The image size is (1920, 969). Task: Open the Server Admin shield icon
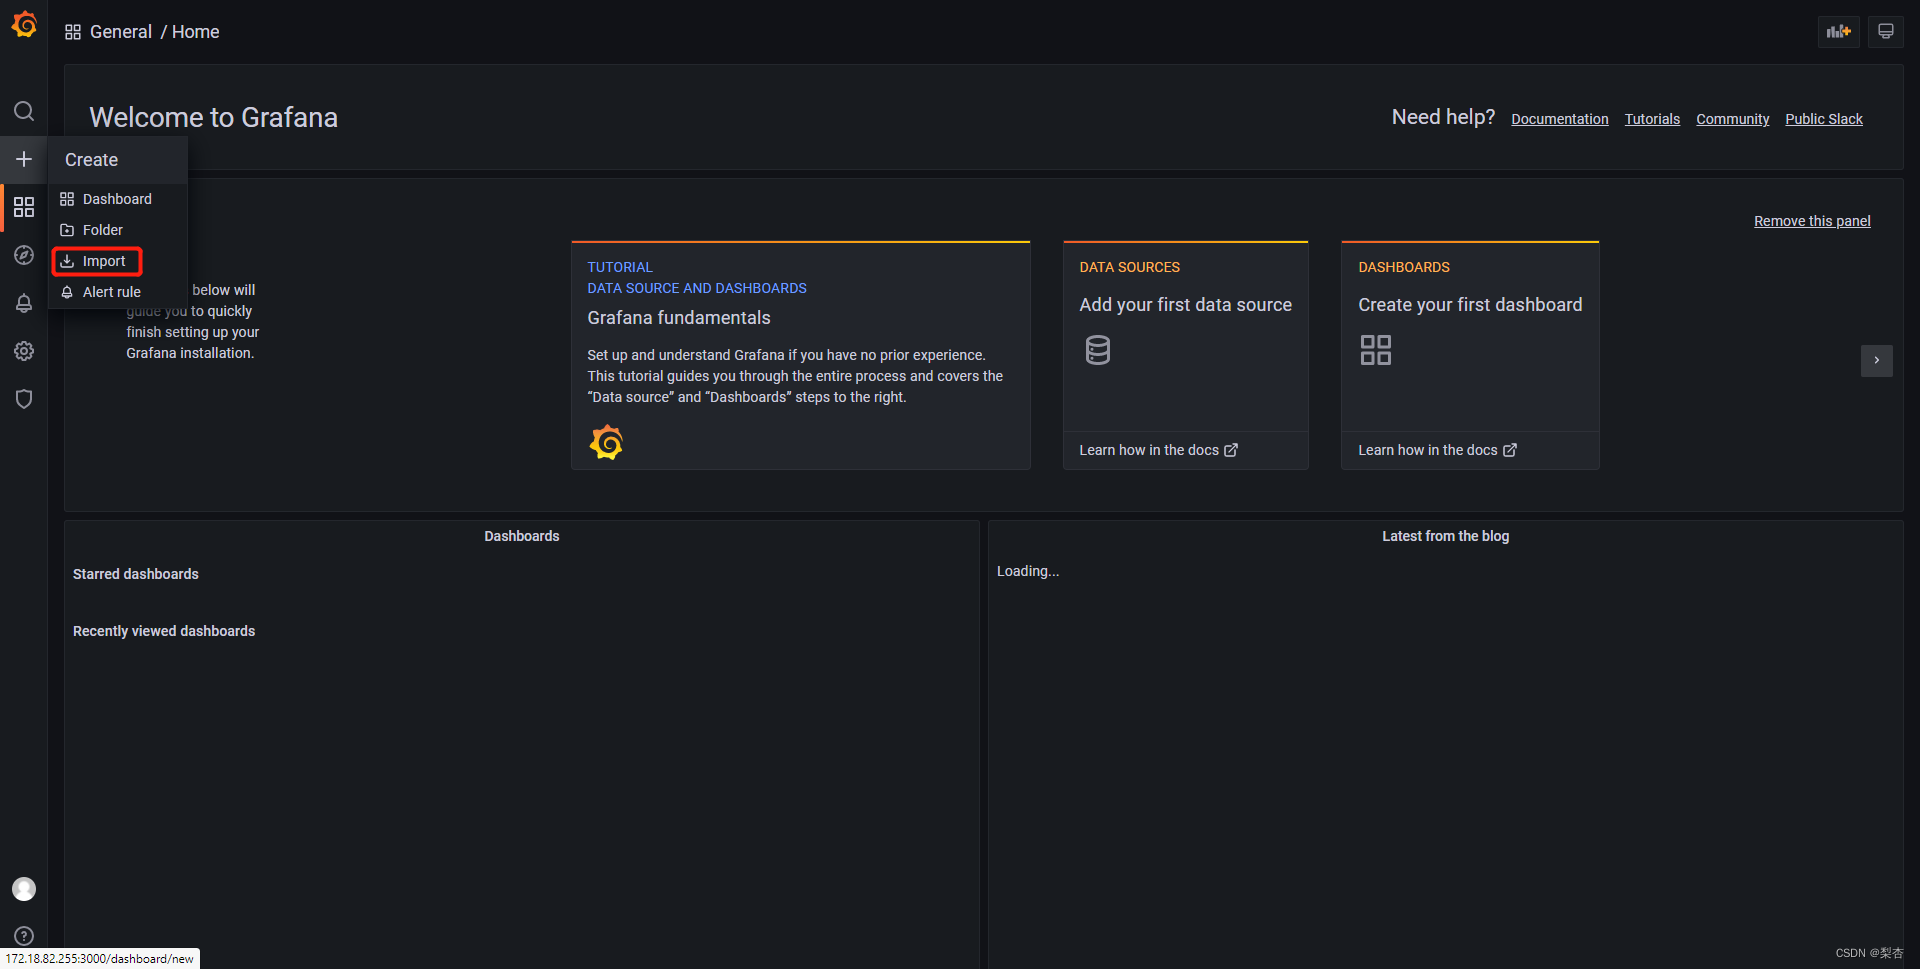(x=24, y=399)
